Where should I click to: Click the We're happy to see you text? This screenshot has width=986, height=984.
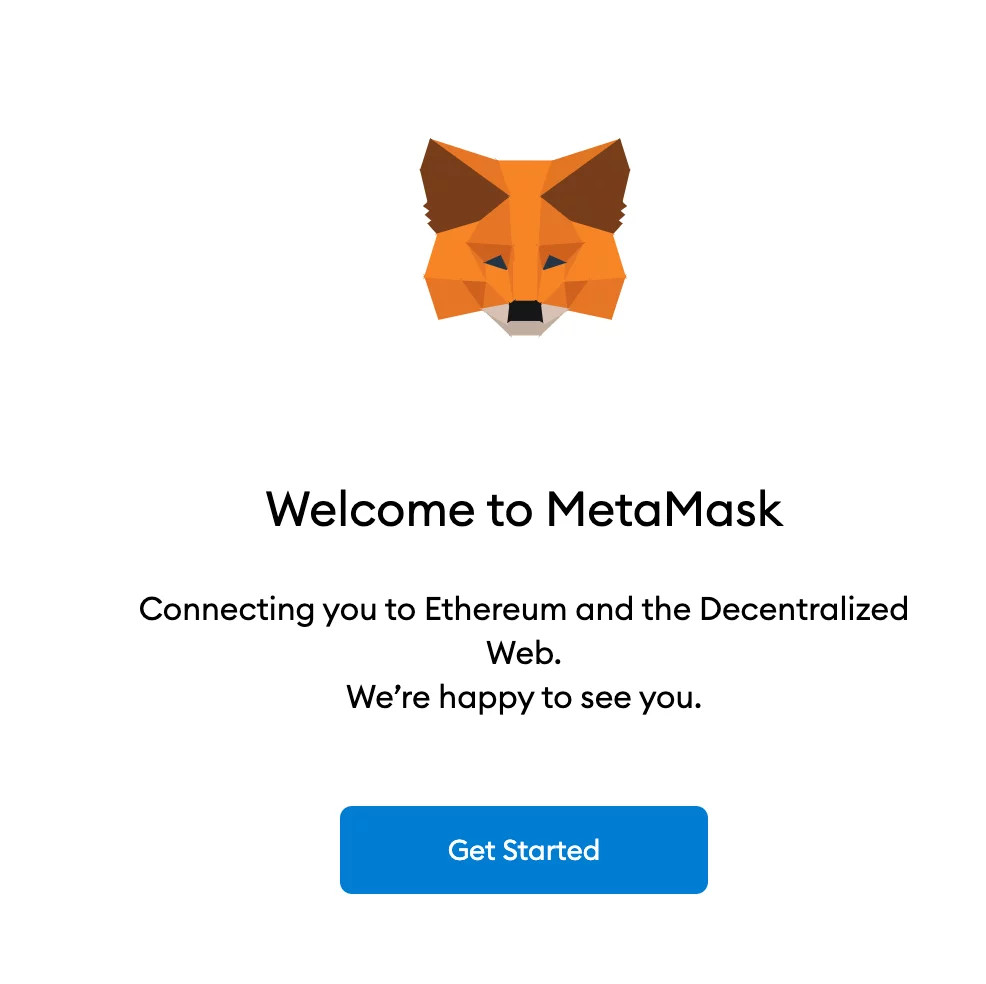pyautogui.click(x=524, y=698)
